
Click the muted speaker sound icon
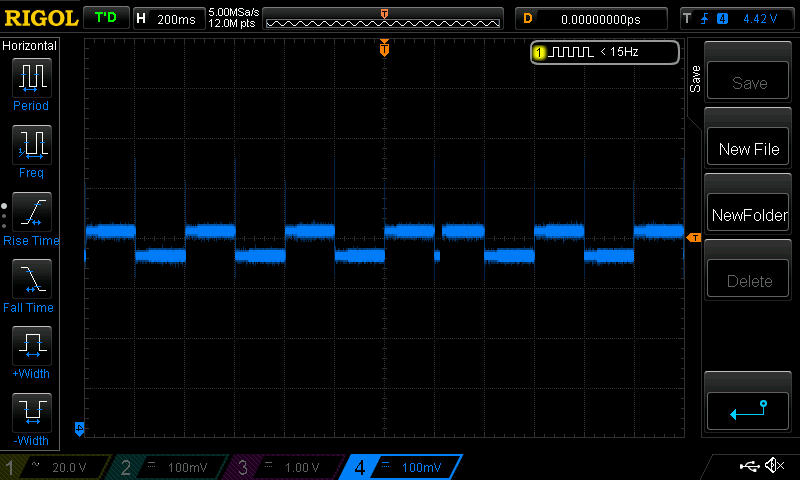click(x=774, y=466)
